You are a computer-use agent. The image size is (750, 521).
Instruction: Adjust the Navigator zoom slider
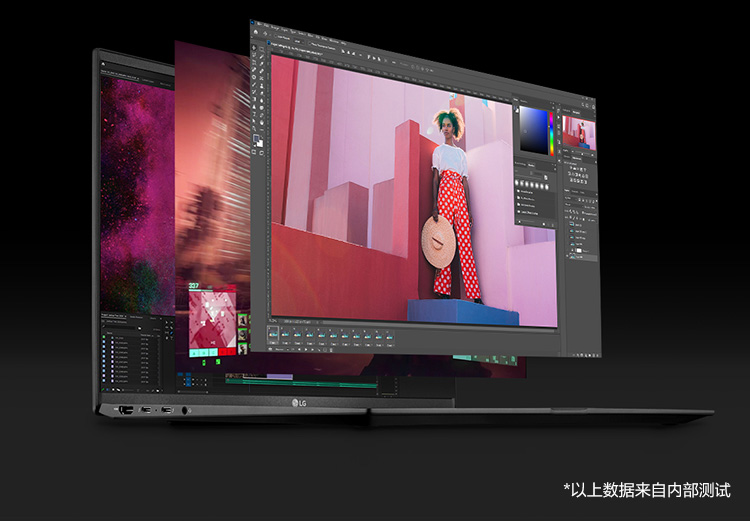pos(582,154)
